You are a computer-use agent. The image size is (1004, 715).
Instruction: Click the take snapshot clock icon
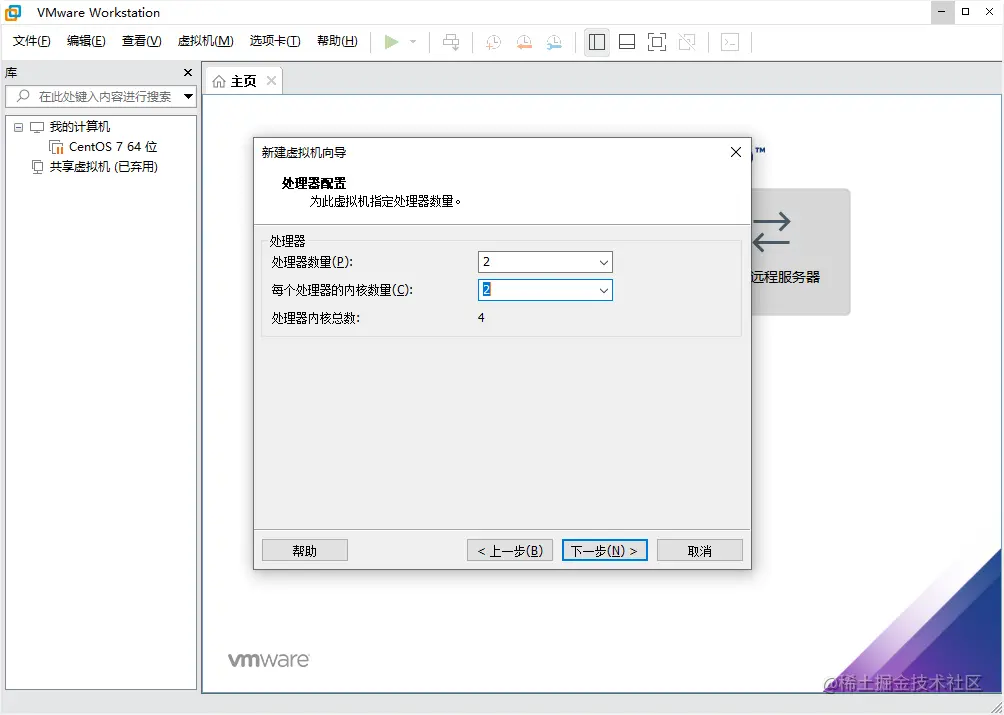493,42
